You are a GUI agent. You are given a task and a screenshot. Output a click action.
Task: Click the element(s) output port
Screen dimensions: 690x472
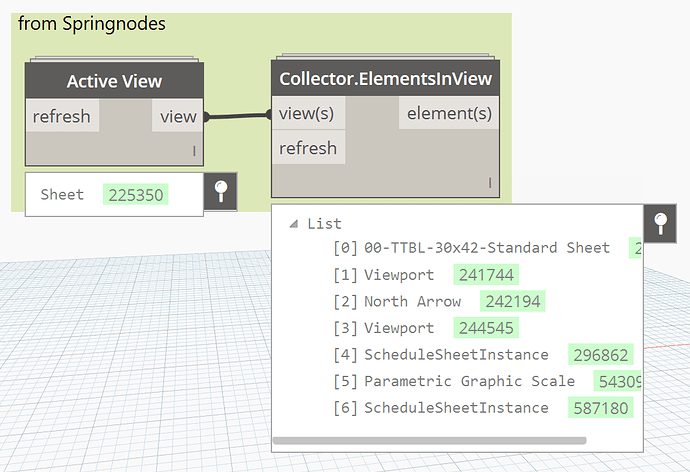[x=449, y=113]
